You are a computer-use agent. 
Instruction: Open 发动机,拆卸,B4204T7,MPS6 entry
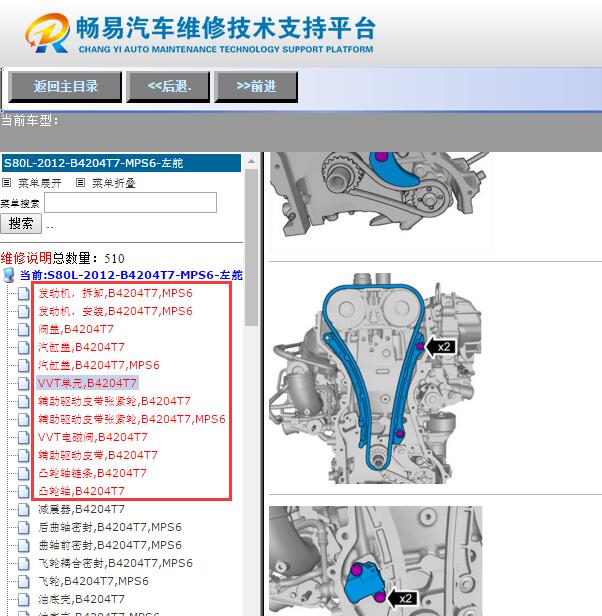[115, 293]
